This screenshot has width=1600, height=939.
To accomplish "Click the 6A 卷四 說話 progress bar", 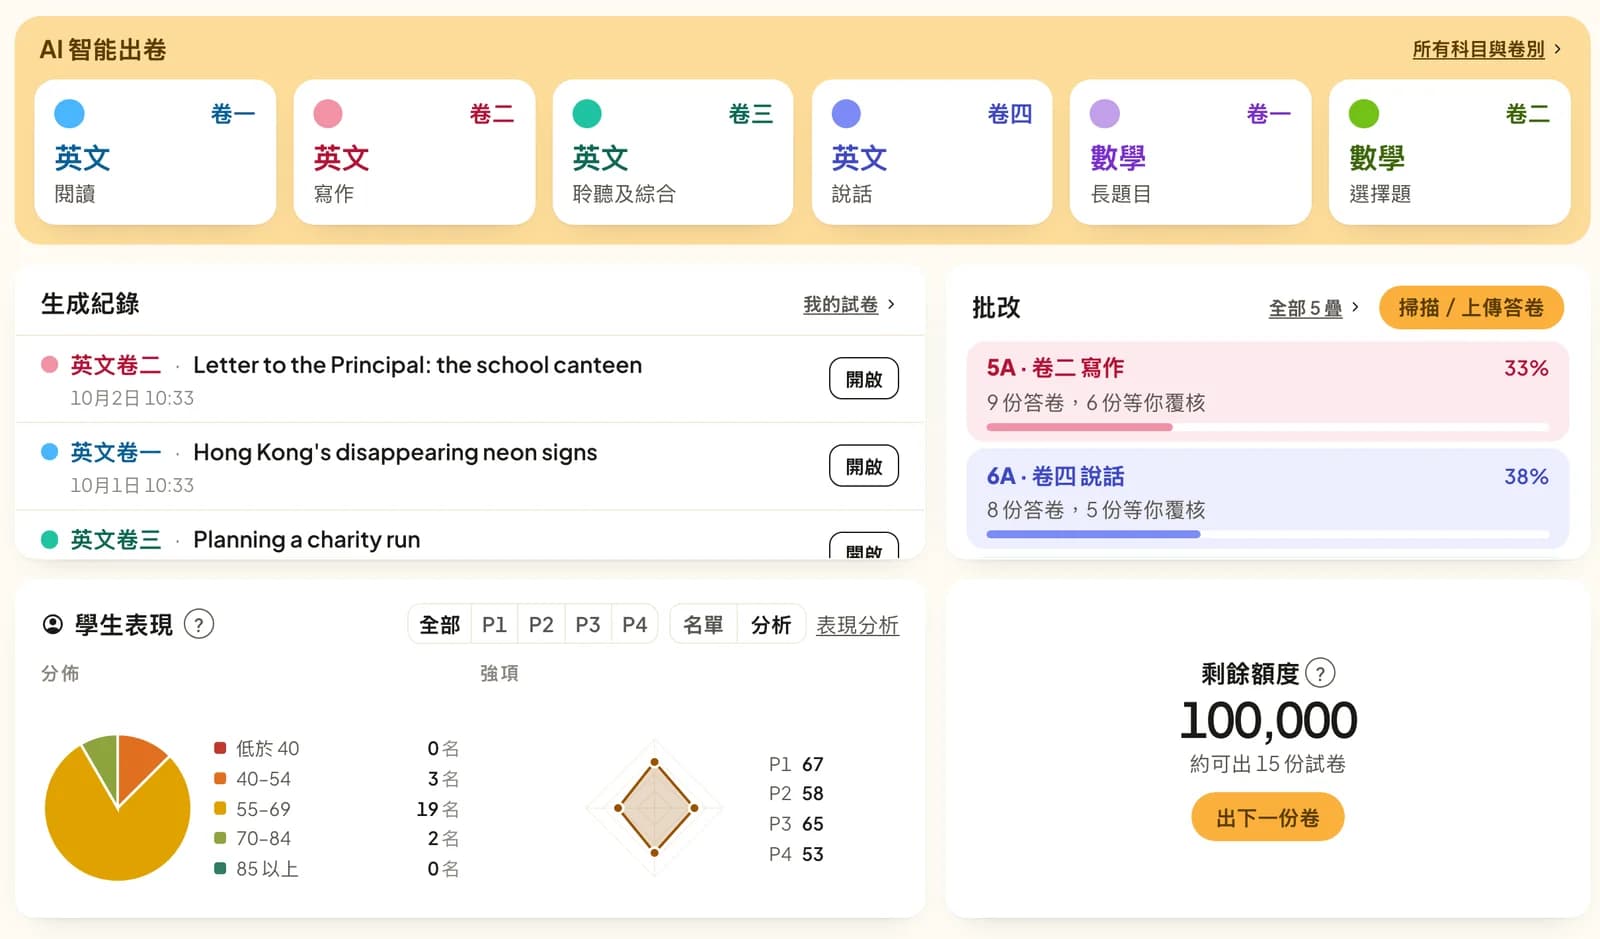I will click(1267, 534).
